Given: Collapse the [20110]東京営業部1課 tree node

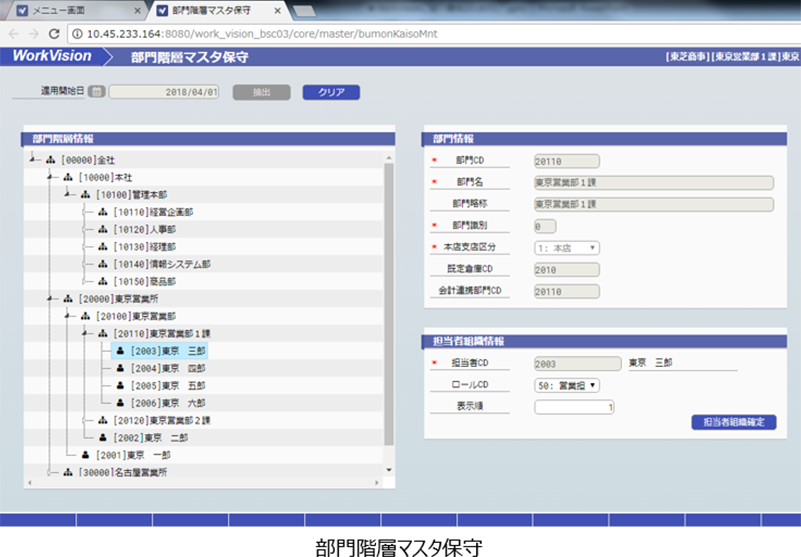Looking at the screenshot, I should pos(84,333).
